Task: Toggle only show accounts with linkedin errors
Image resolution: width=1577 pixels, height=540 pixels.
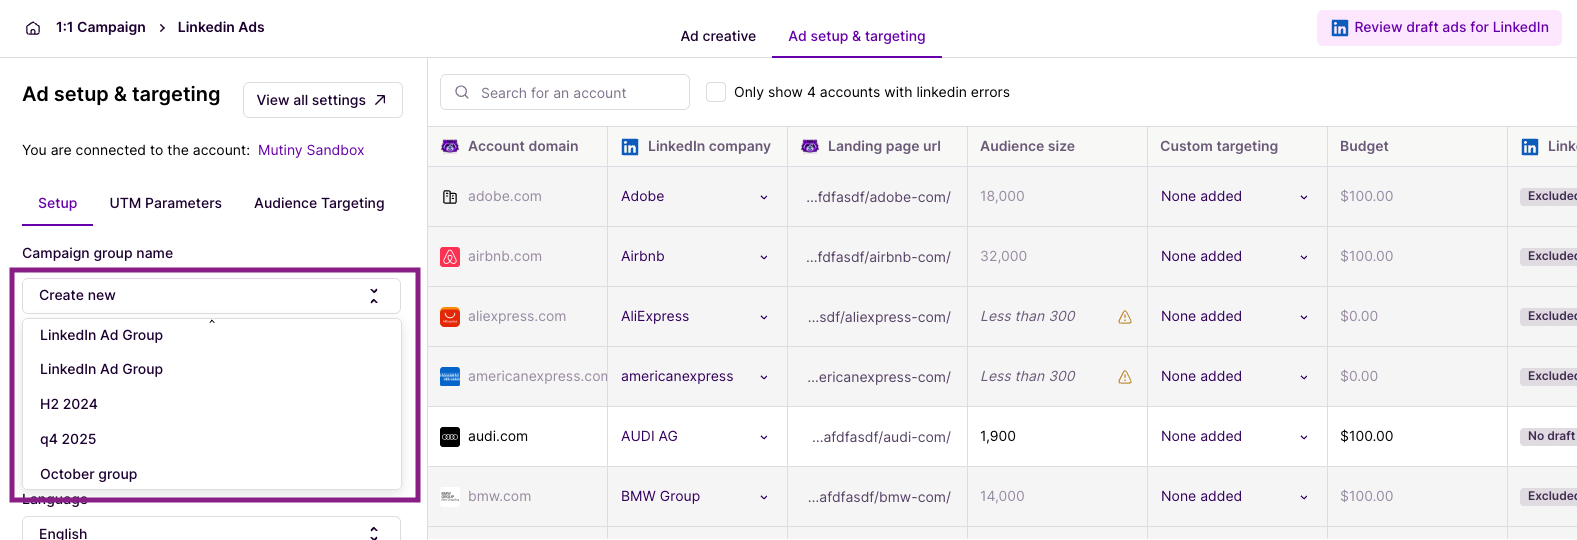Action: 716,92
